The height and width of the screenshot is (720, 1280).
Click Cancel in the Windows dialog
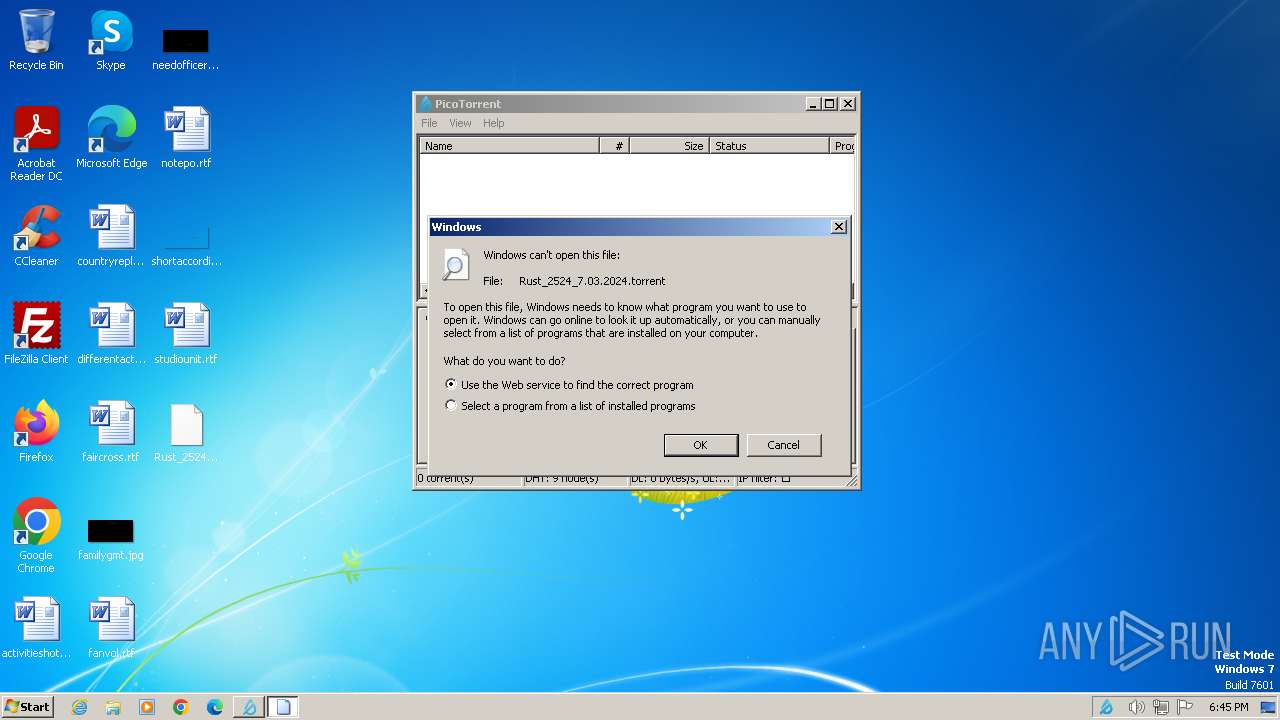(x=783, y=445)
